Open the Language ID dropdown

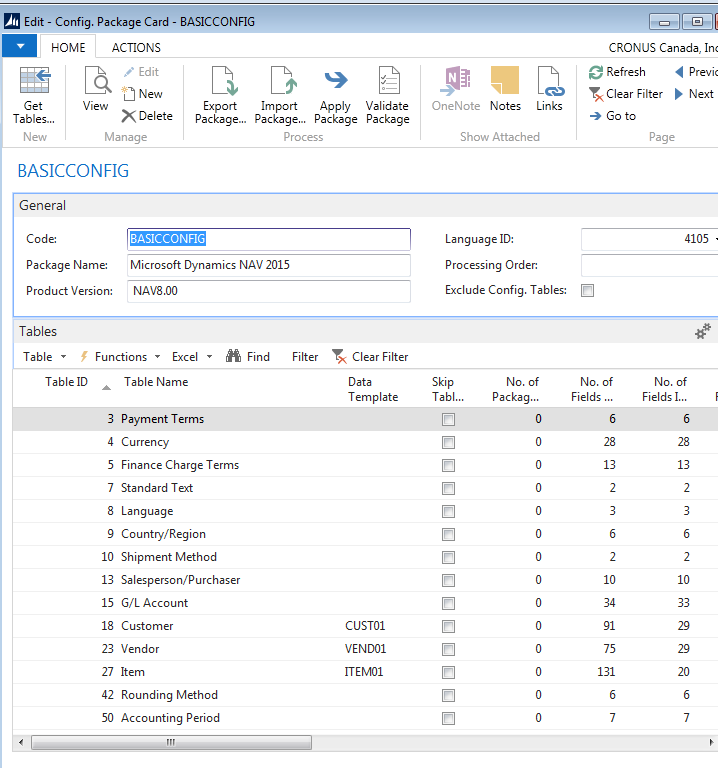click(716, 239)
